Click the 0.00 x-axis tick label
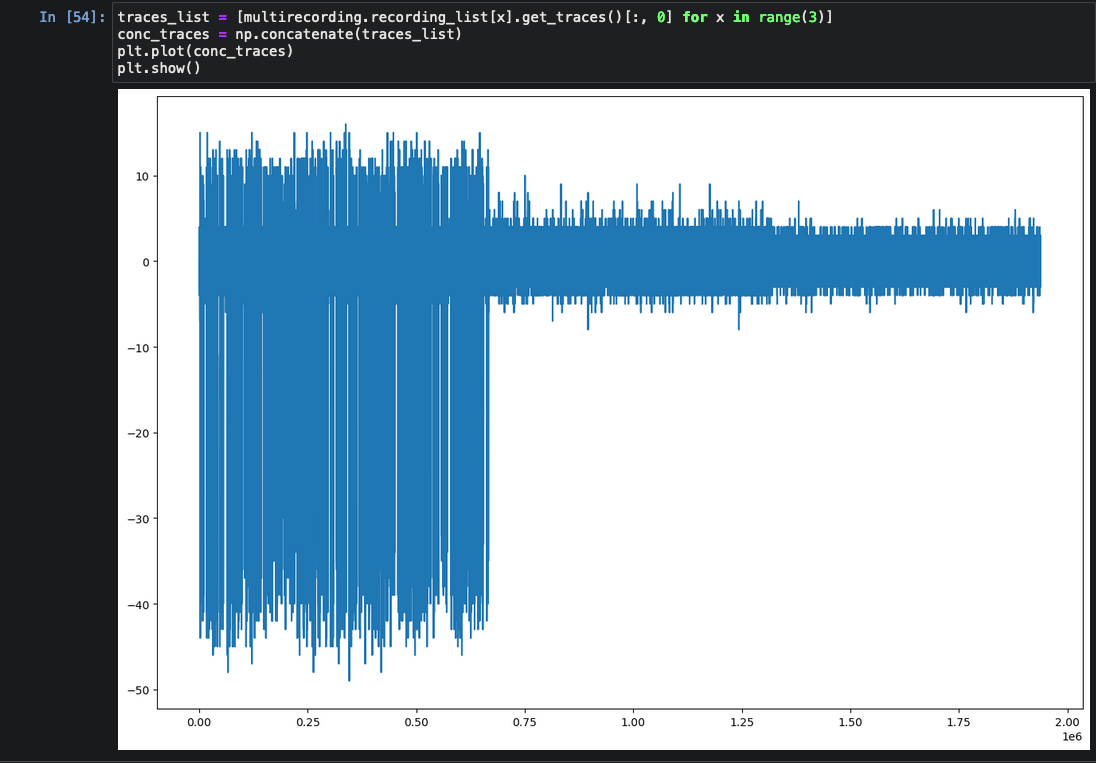This screenshot has height=763, width=1096. point(199,721)
